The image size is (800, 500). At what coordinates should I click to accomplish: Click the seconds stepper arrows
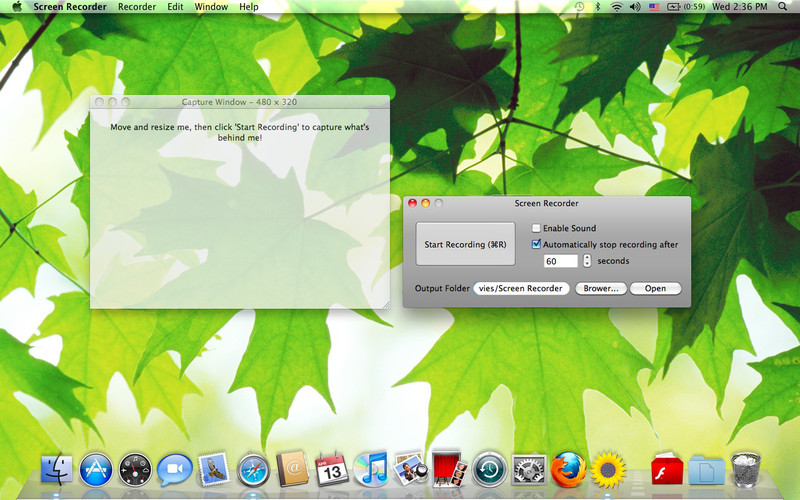(x=587, y=261)
